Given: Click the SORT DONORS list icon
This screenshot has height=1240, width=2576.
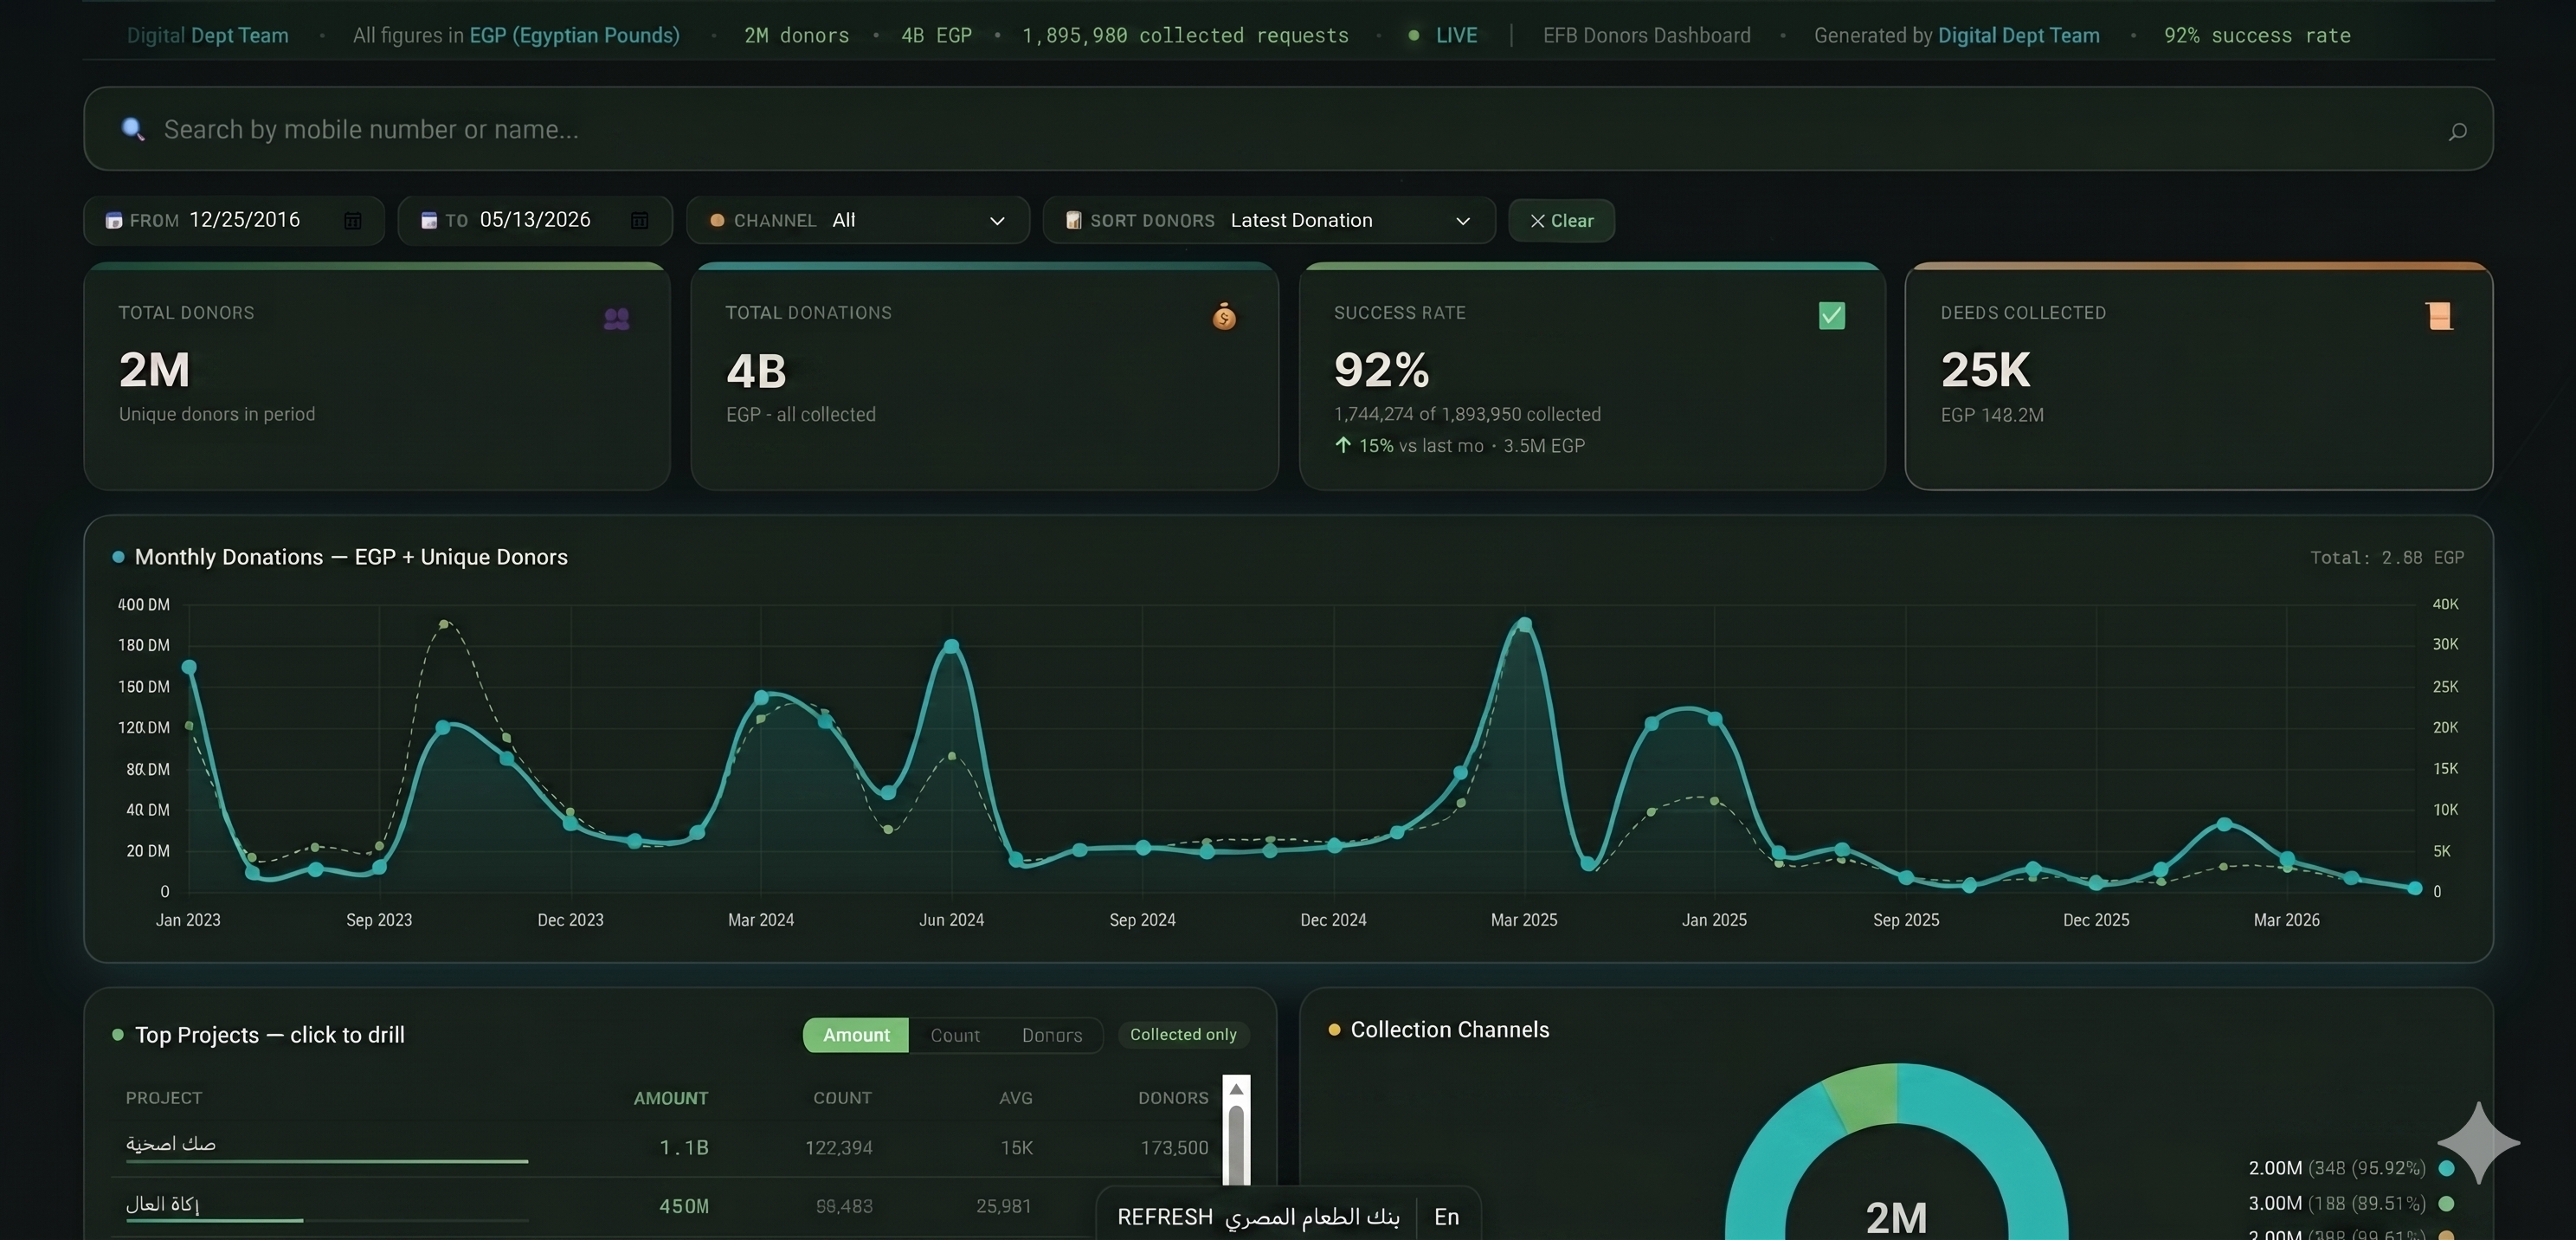Looking at the screenshot, I should pos(1073,220).
